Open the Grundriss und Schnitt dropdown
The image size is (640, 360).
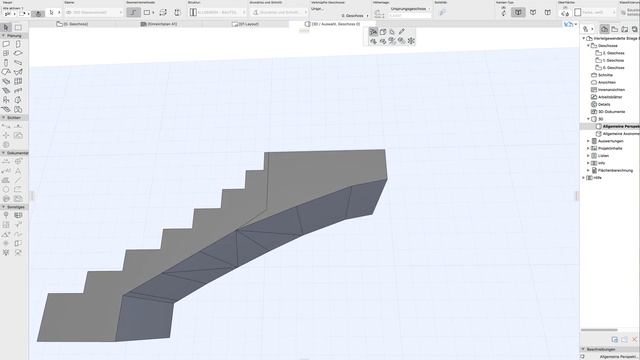[x=279, y=13]
